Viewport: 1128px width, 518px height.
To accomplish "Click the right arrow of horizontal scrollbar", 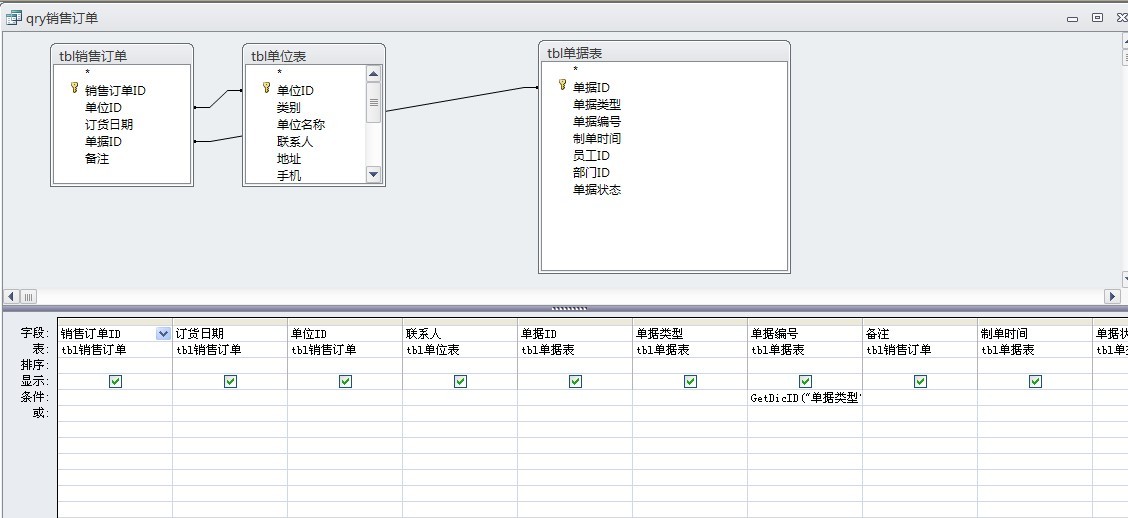I will [1111, 297].
